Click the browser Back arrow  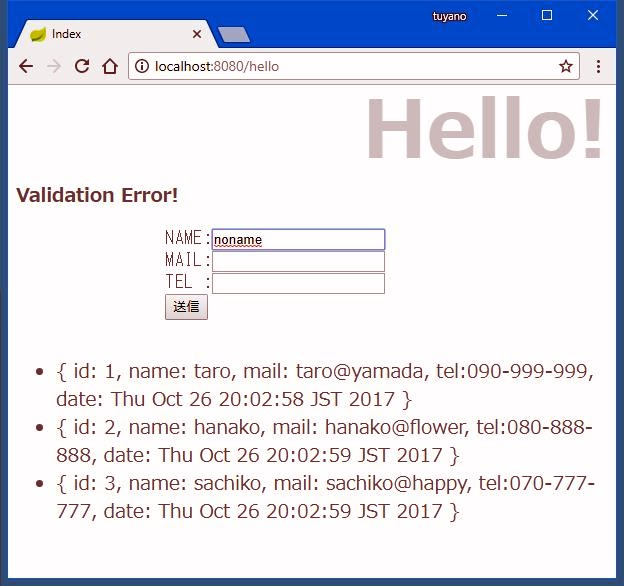pos(26,67)
